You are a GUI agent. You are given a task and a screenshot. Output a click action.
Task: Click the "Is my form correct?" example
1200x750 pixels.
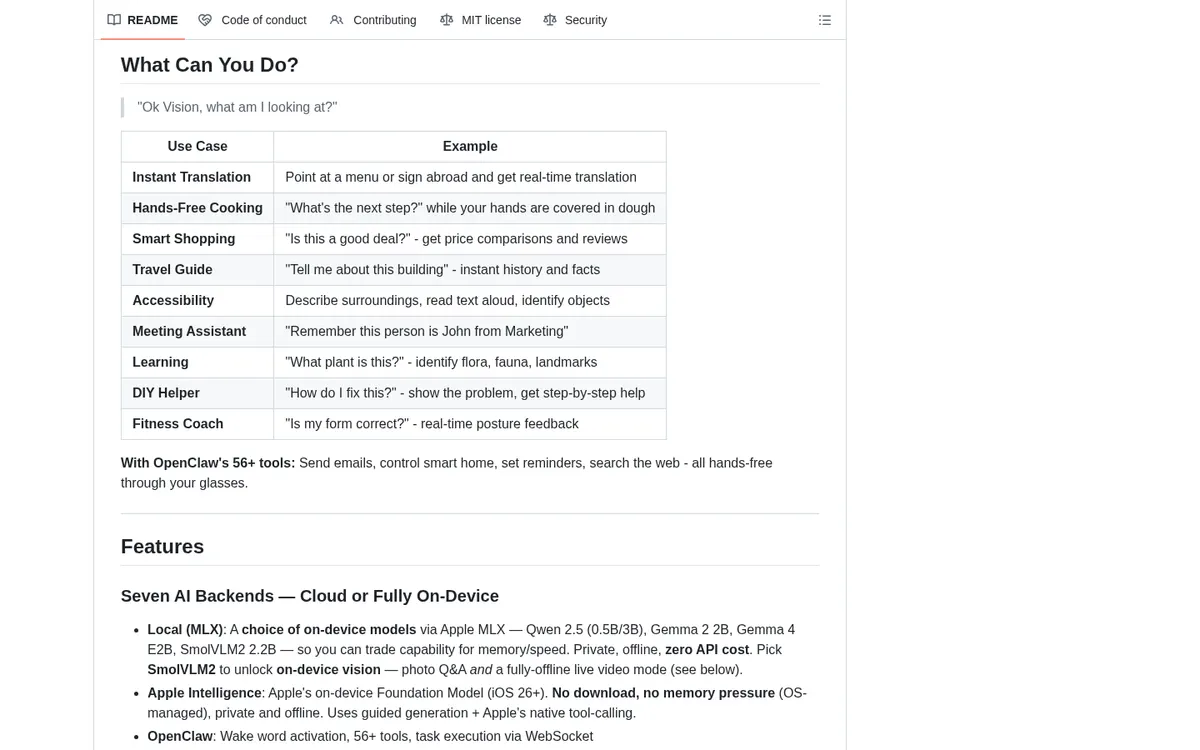(470, 424)
